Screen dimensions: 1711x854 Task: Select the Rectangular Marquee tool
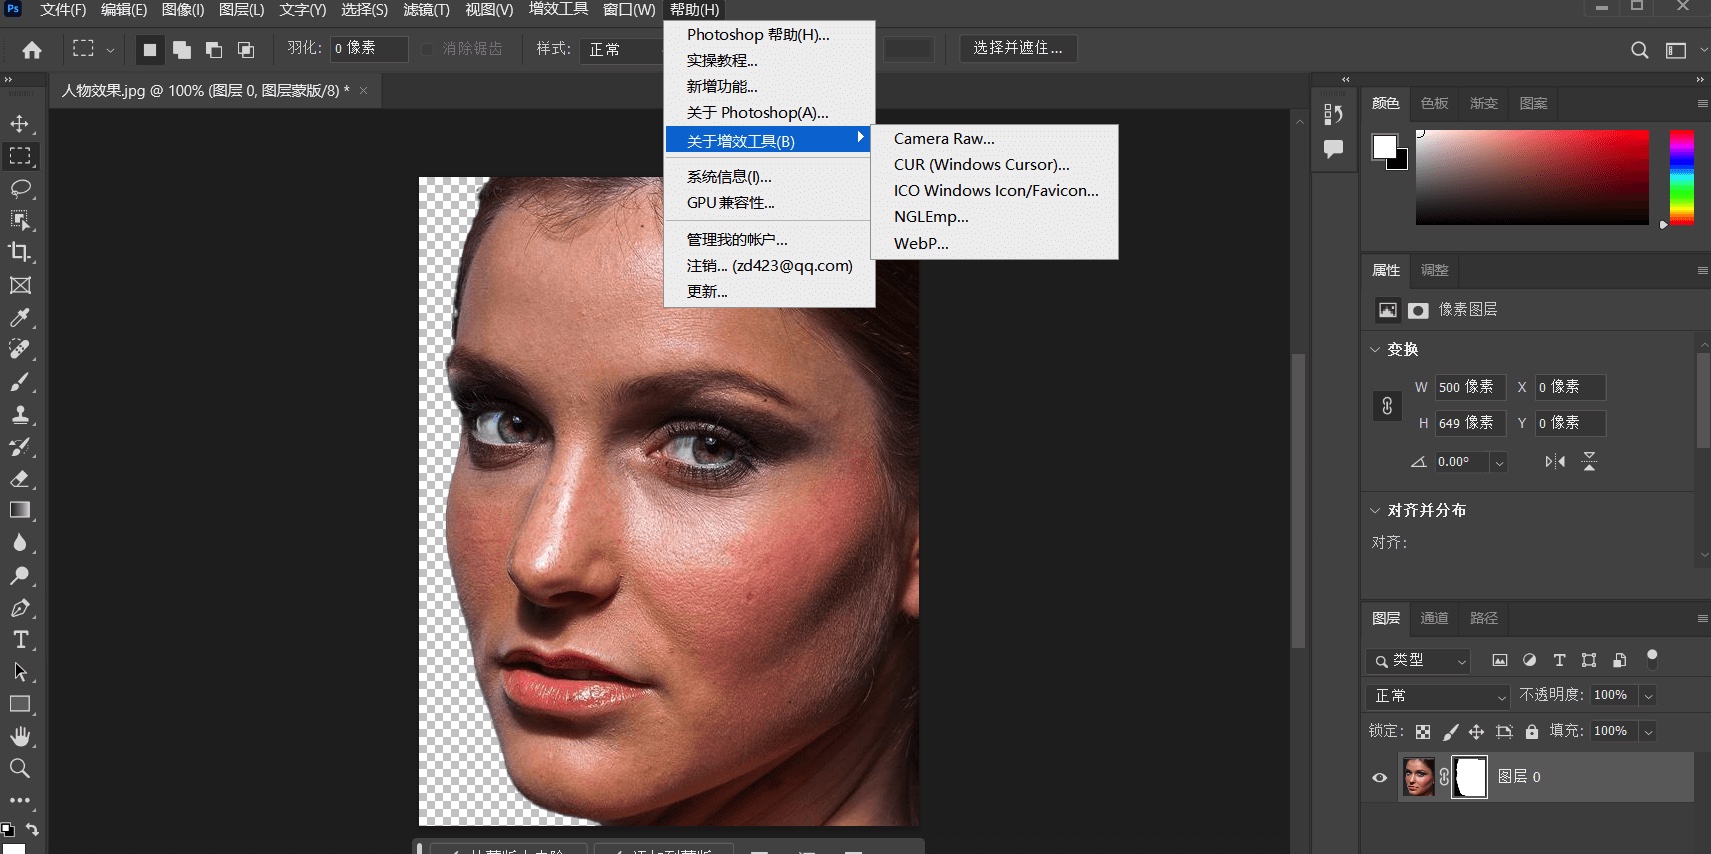click(20, 156)
